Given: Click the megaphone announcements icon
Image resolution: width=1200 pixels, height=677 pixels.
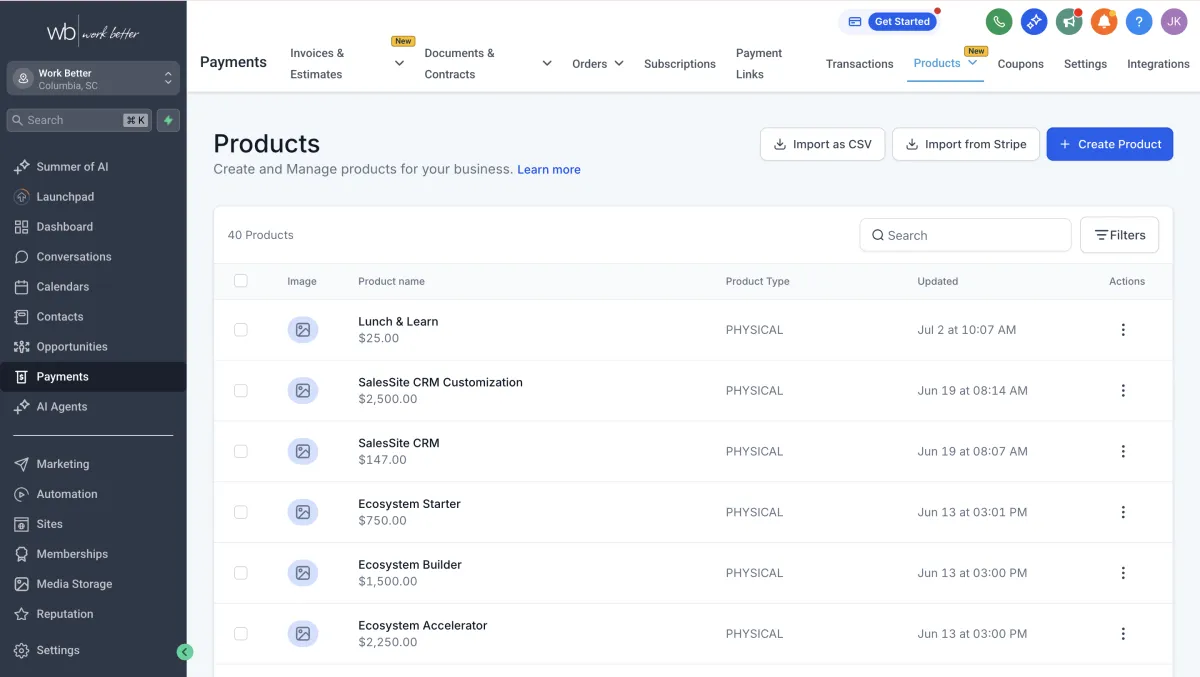Looking at the screenshot, I should click(x=1069, y=21).
